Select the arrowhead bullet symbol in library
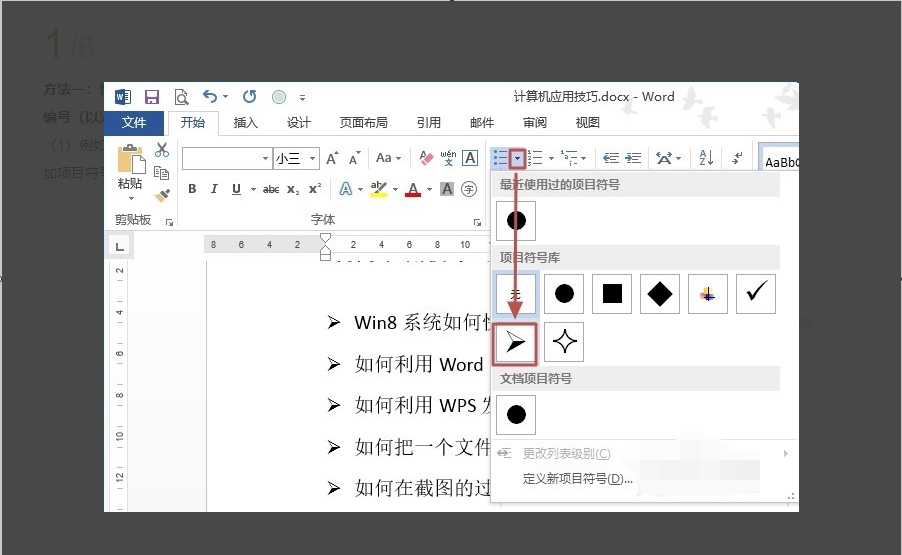This screenshot has height=555, width=902. 516,343
